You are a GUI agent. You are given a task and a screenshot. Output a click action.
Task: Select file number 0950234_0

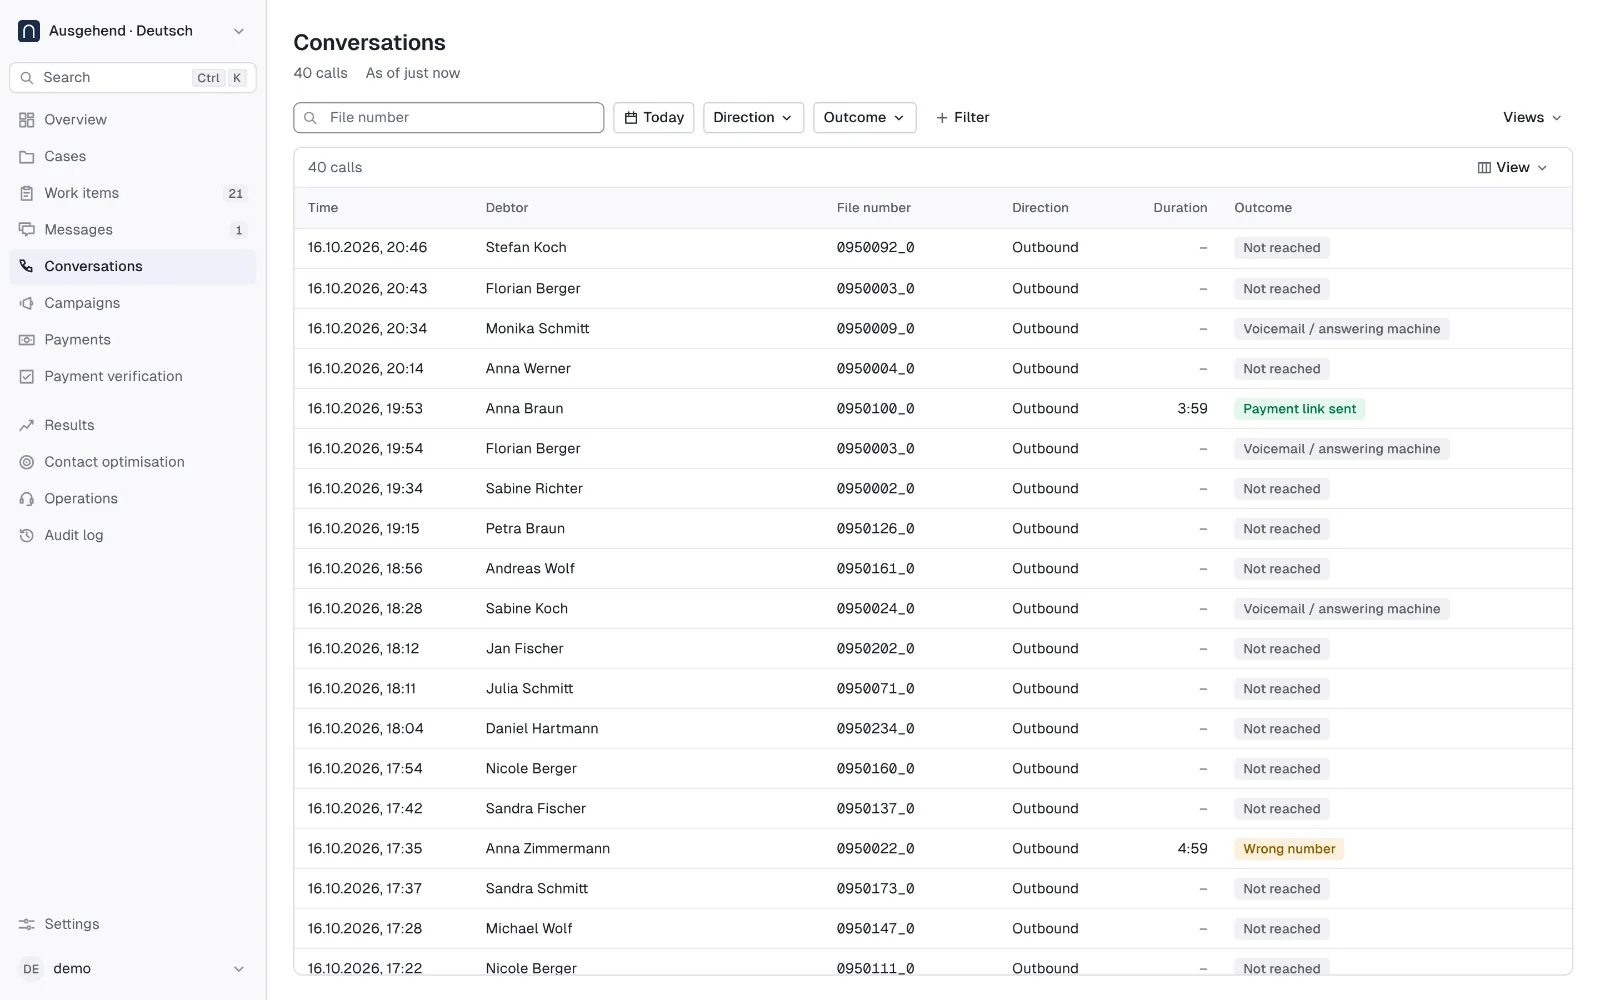tap(875, 729)
